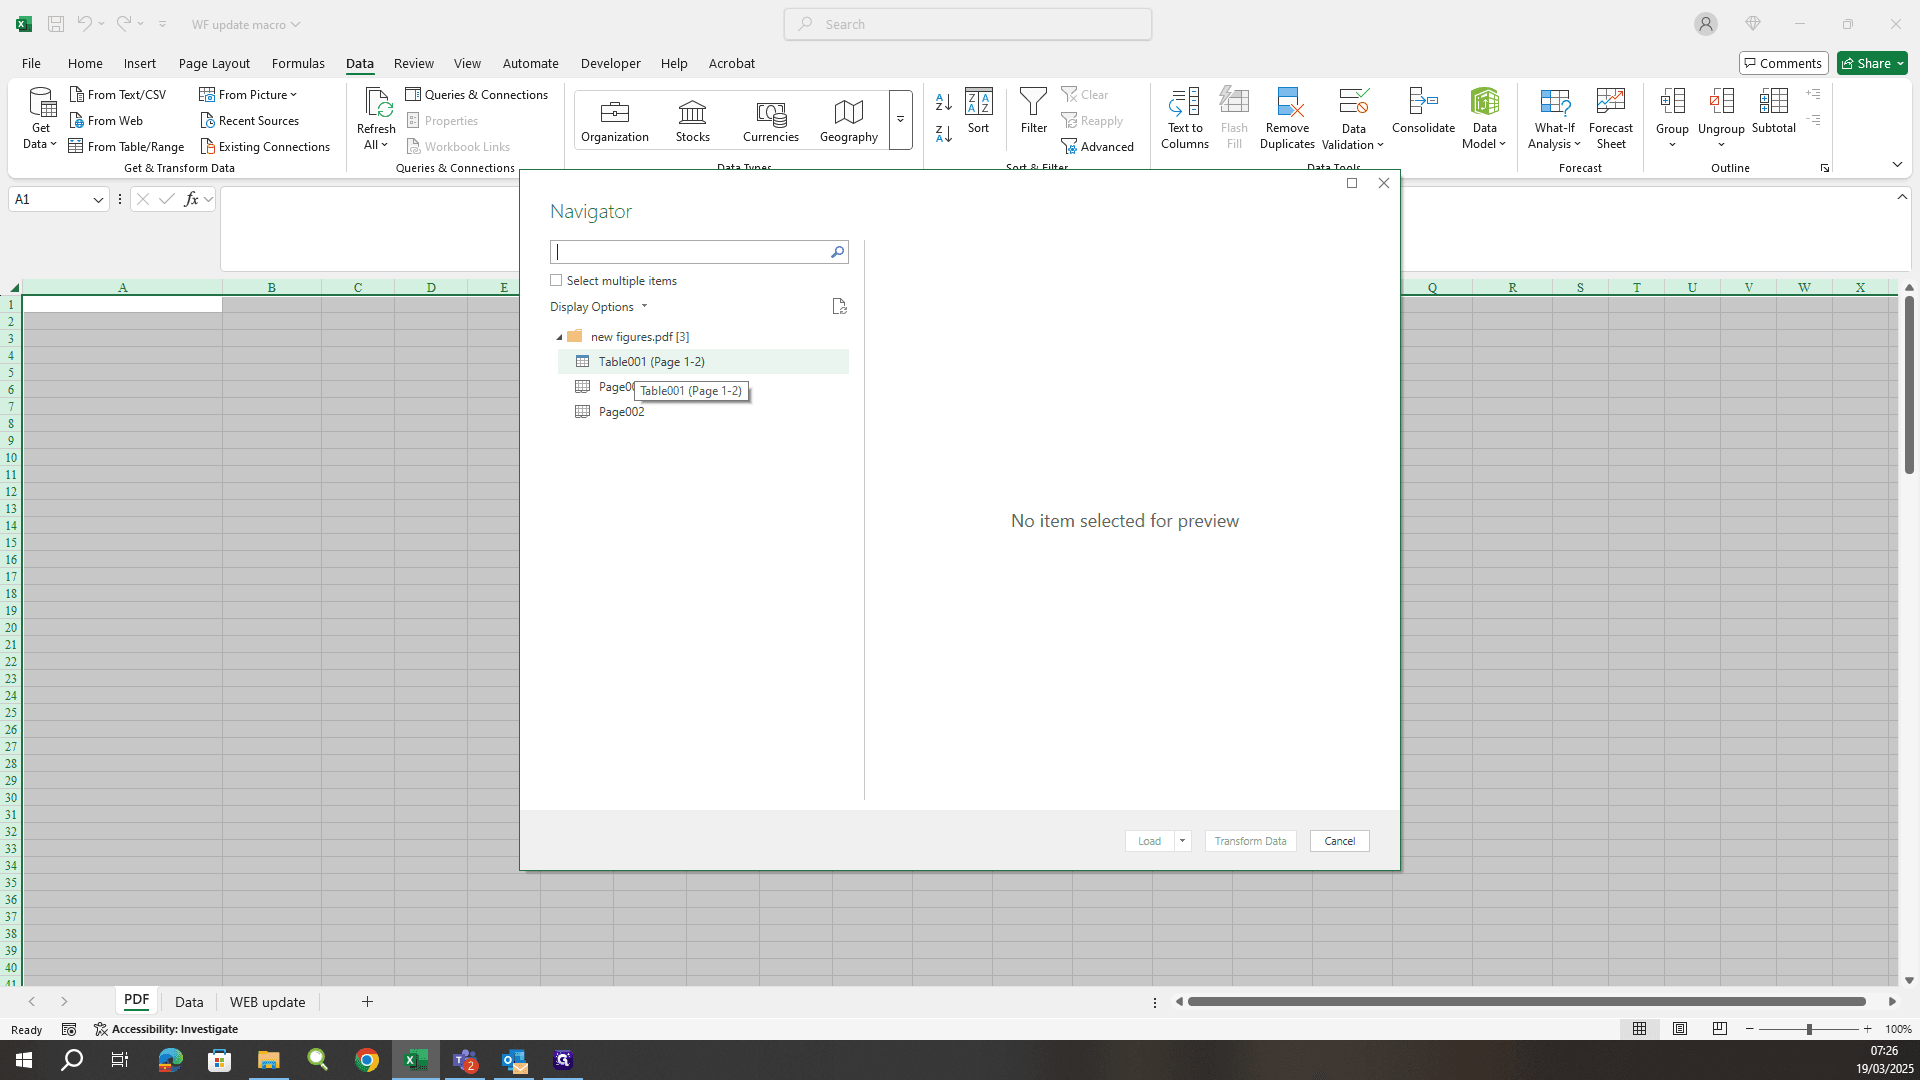The height and width of the screenshot is (1080, 1920).
Task: Click vertical scrollbar of worksheet
Action: 1909,384
